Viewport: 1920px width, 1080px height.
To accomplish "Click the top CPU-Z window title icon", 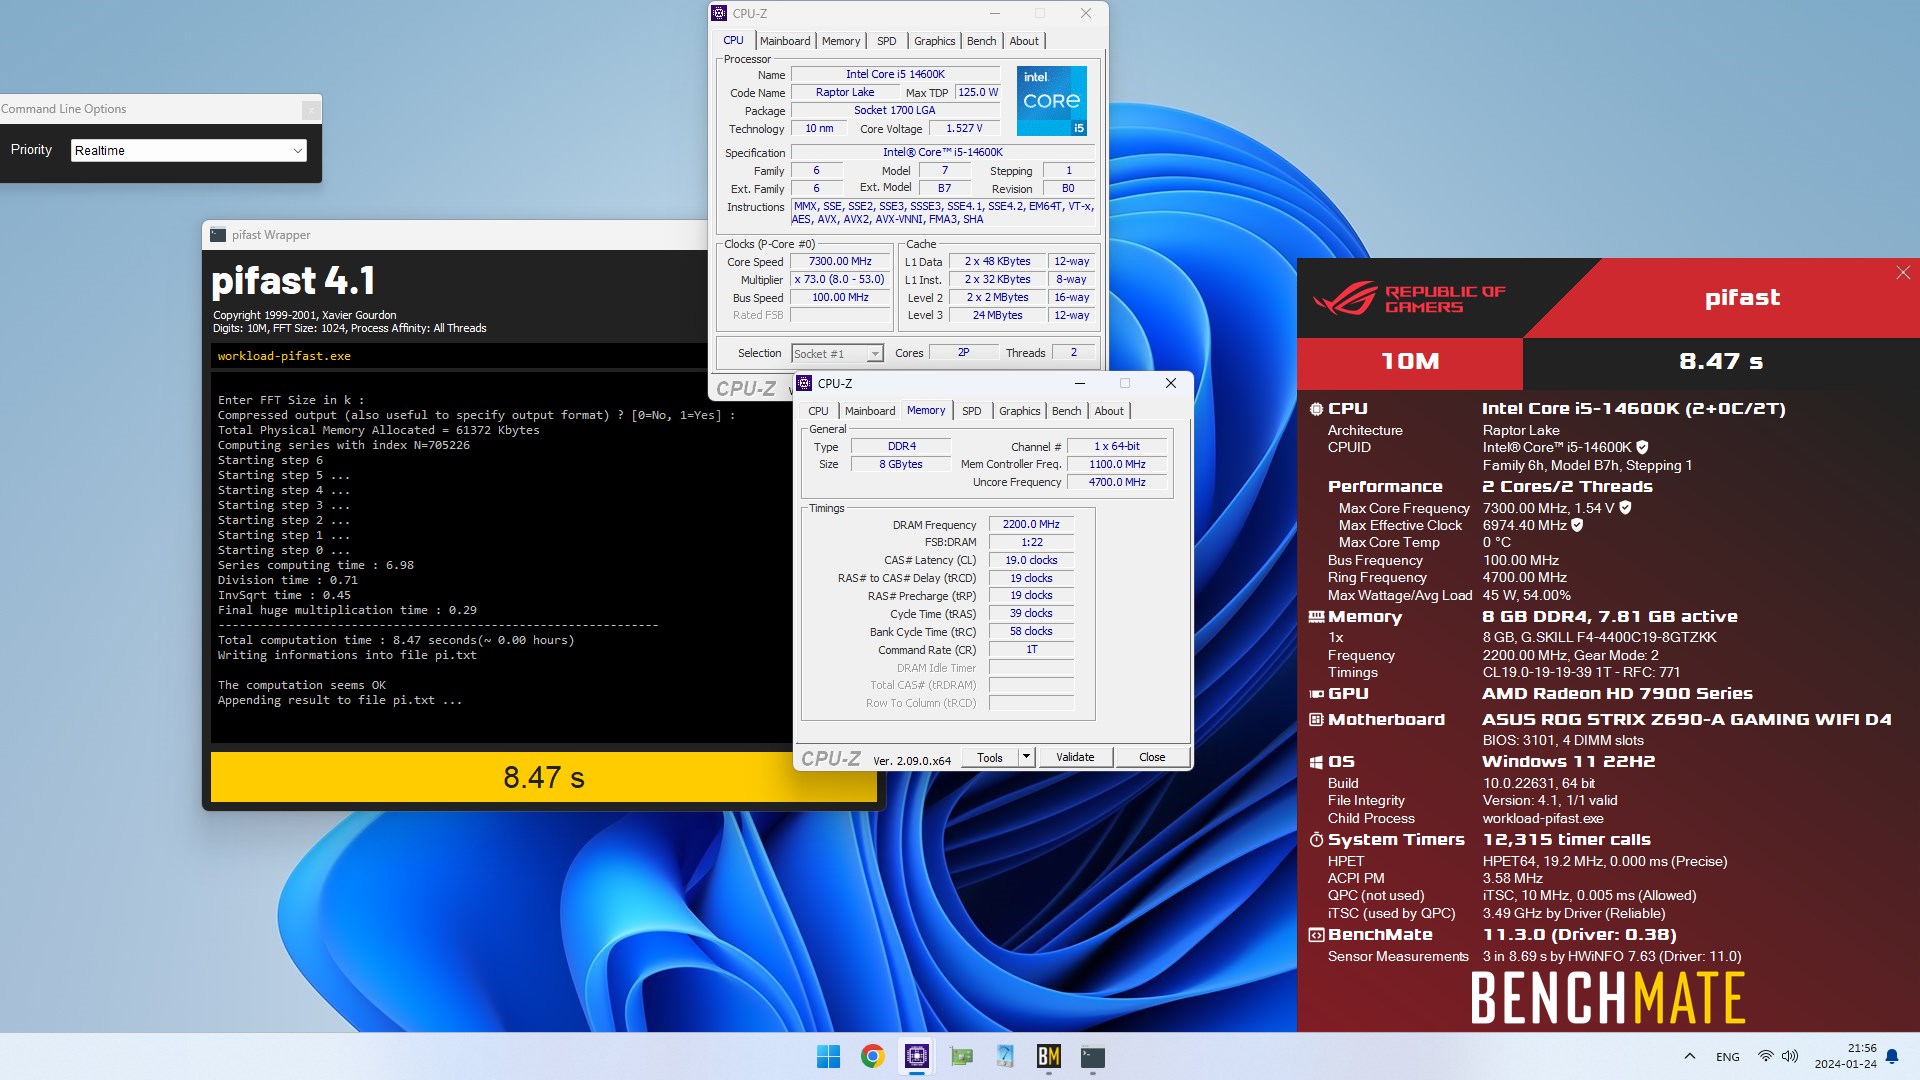I will pyautogui.click(x=719, y=13).
